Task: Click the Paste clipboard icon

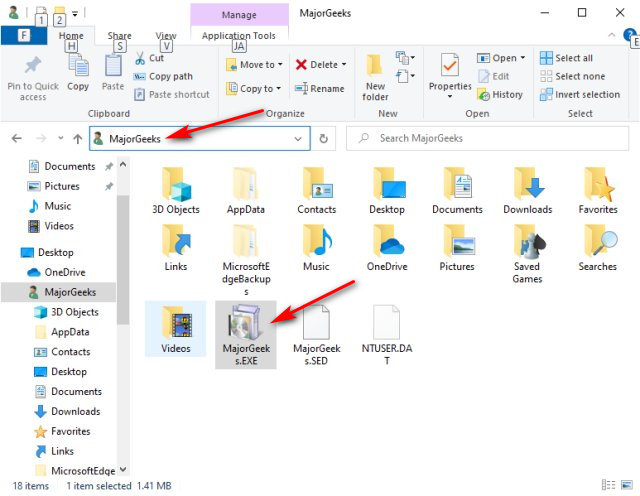Action: click(113, 65)
